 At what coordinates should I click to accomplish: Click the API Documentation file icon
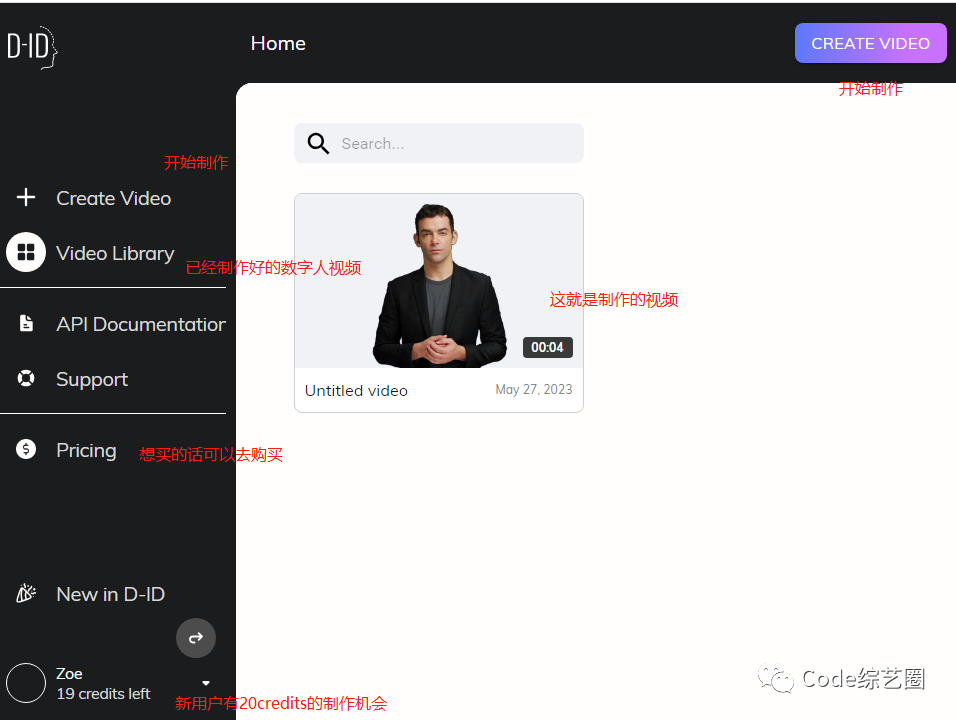tap(26, 323)
